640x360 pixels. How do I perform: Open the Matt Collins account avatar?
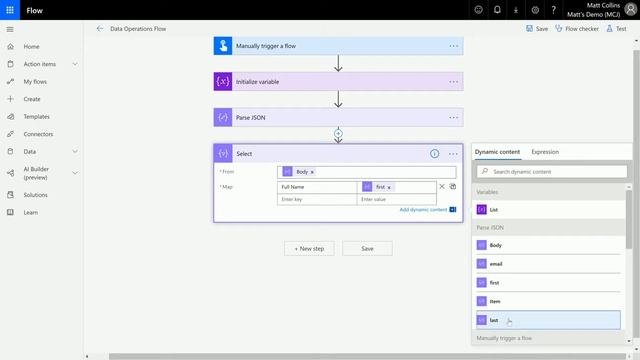(631, 10)
